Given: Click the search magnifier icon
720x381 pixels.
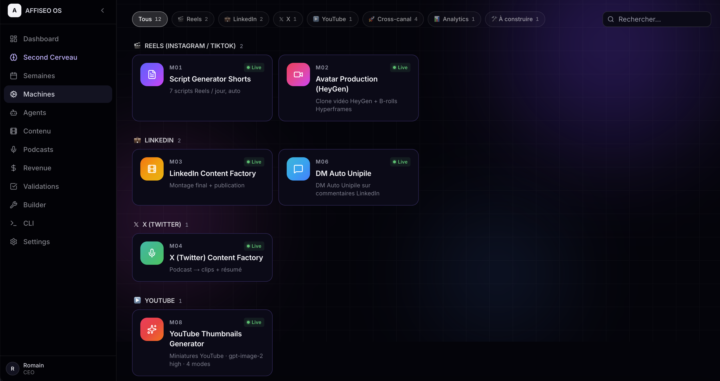Looking at the screenshot, I should (611, 19).
